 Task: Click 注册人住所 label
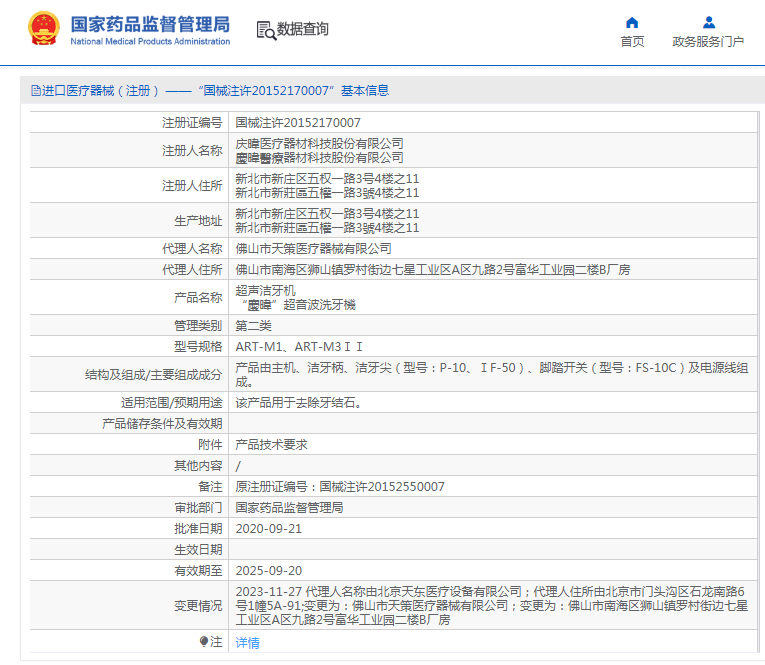[192, 185]
